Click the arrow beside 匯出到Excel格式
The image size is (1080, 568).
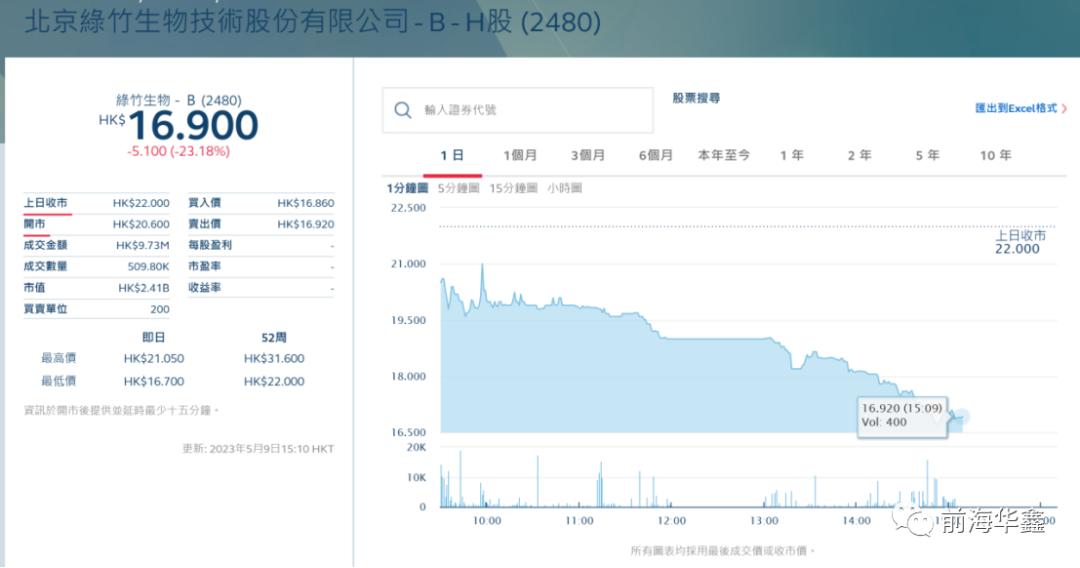1064,108
